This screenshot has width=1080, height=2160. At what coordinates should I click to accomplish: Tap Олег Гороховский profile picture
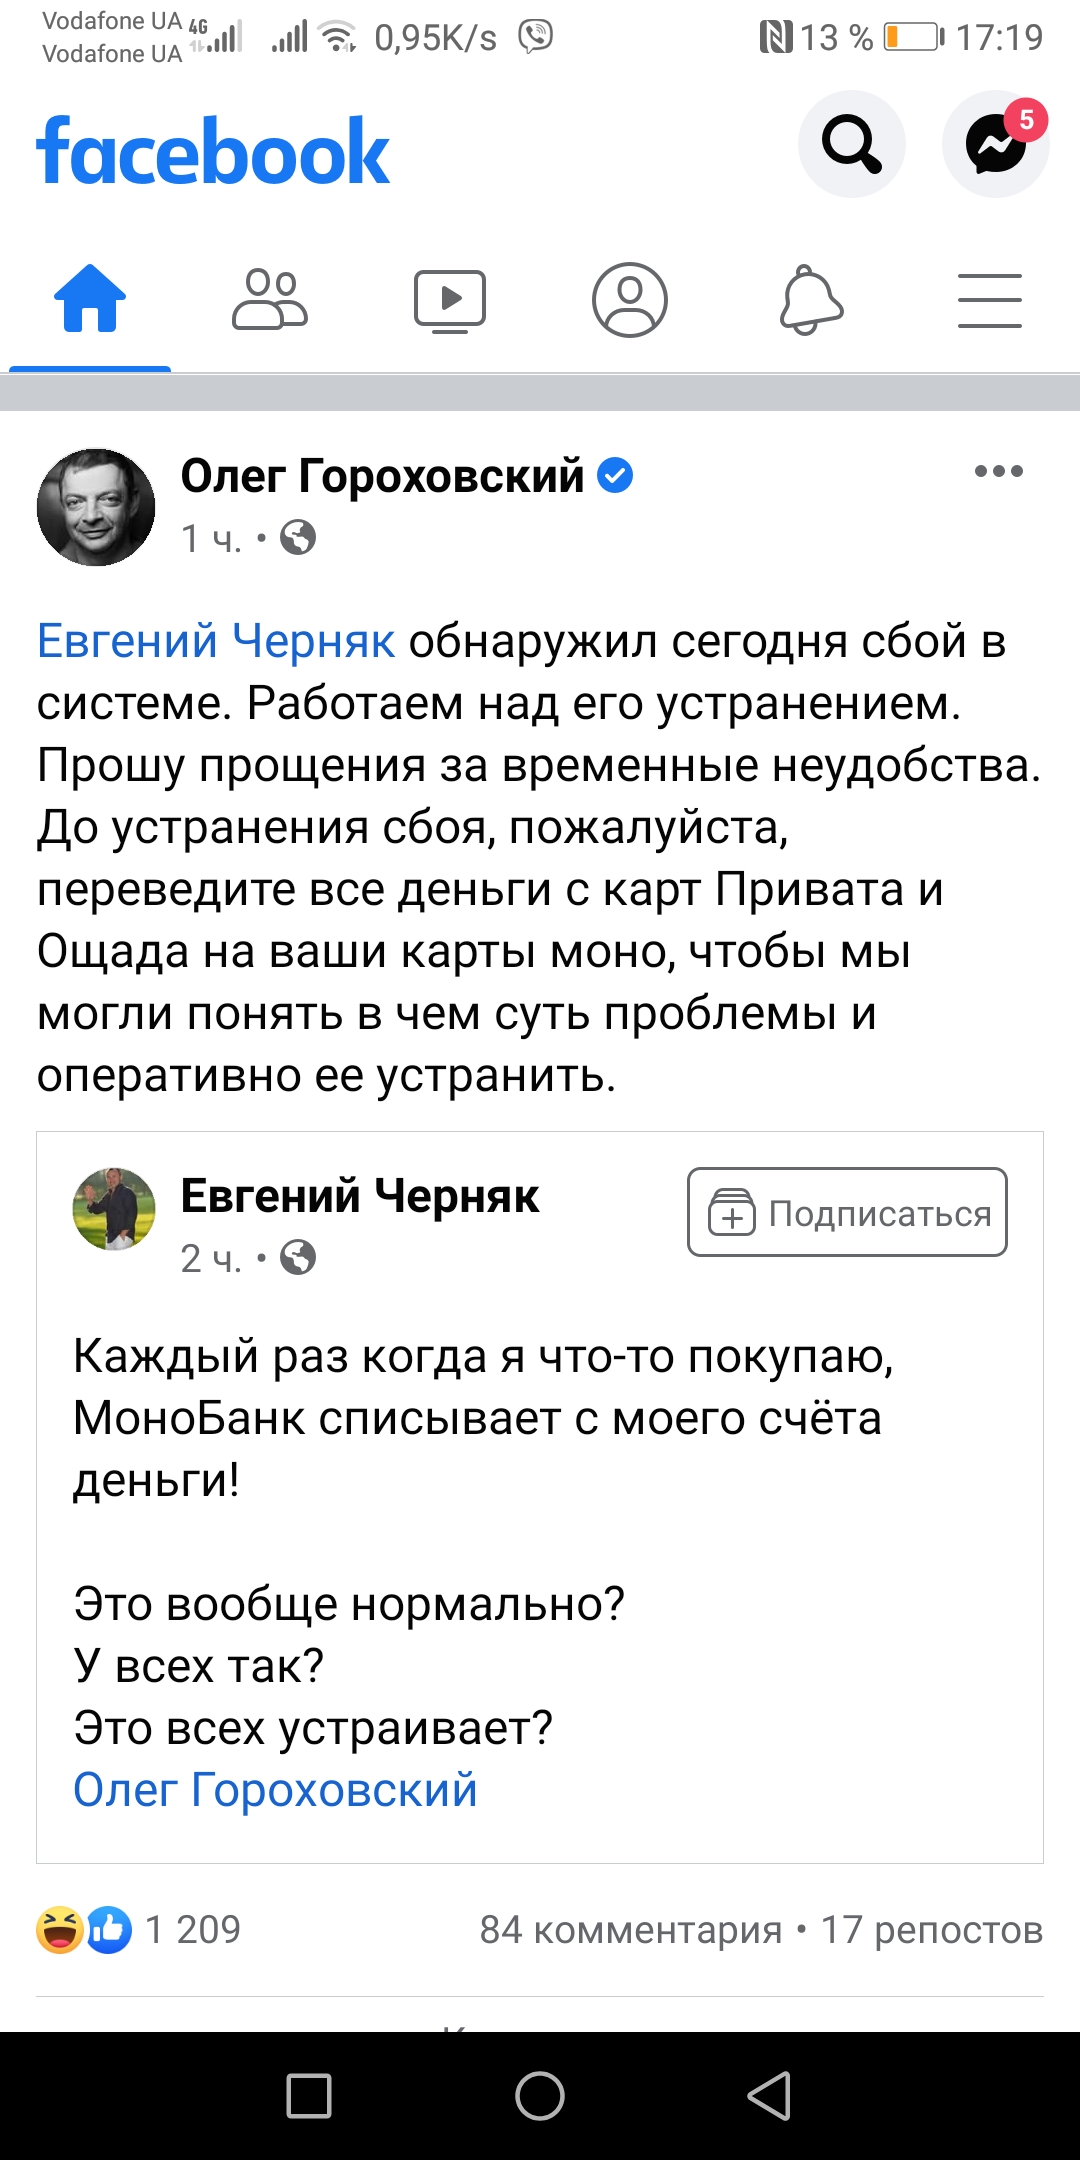[x=96, y=507]
